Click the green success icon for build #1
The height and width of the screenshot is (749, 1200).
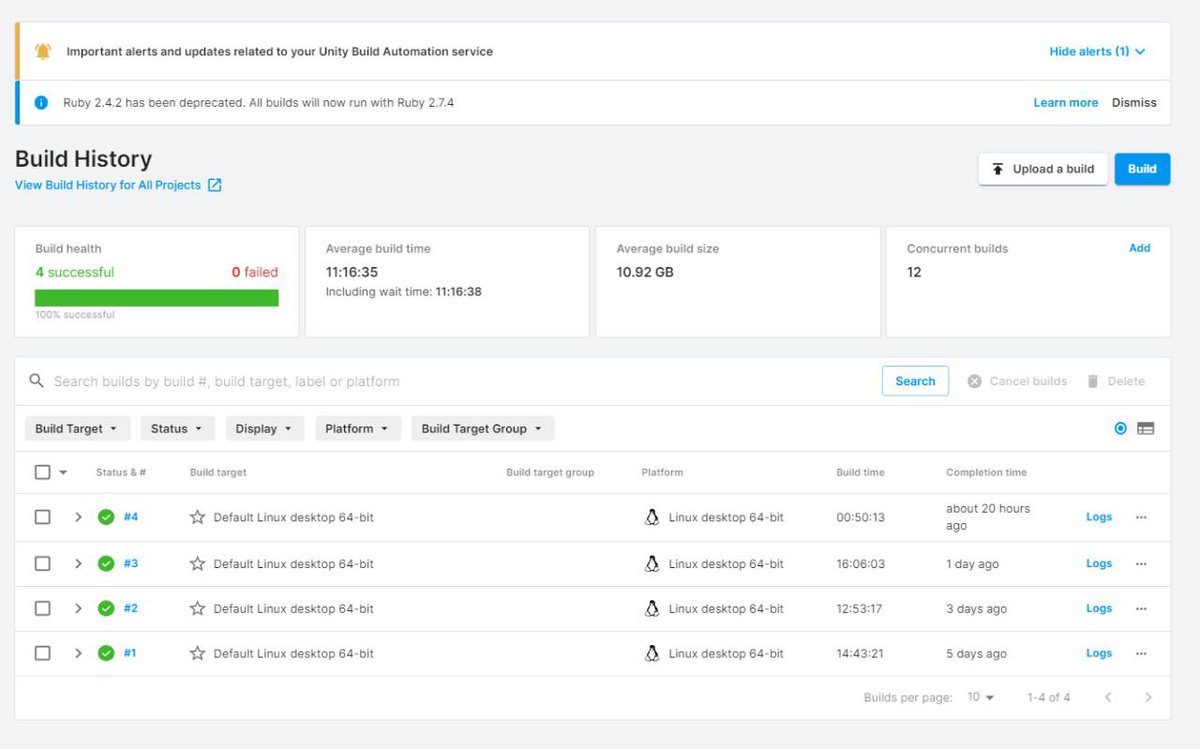tap(106, 653)
